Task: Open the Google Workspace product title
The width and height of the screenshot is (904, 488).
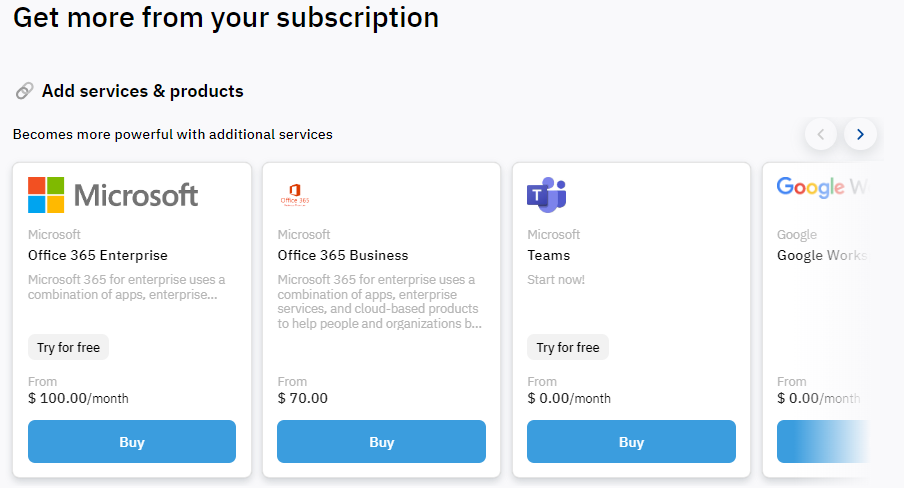Action: click(x=822, y=256)
